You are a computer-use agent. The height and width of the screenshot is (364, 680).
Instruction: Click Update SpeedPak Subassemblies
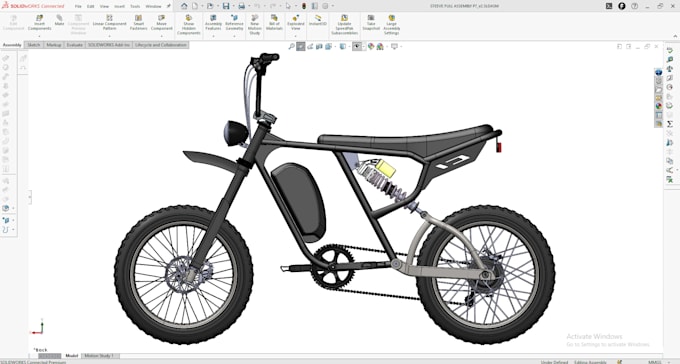344,25
